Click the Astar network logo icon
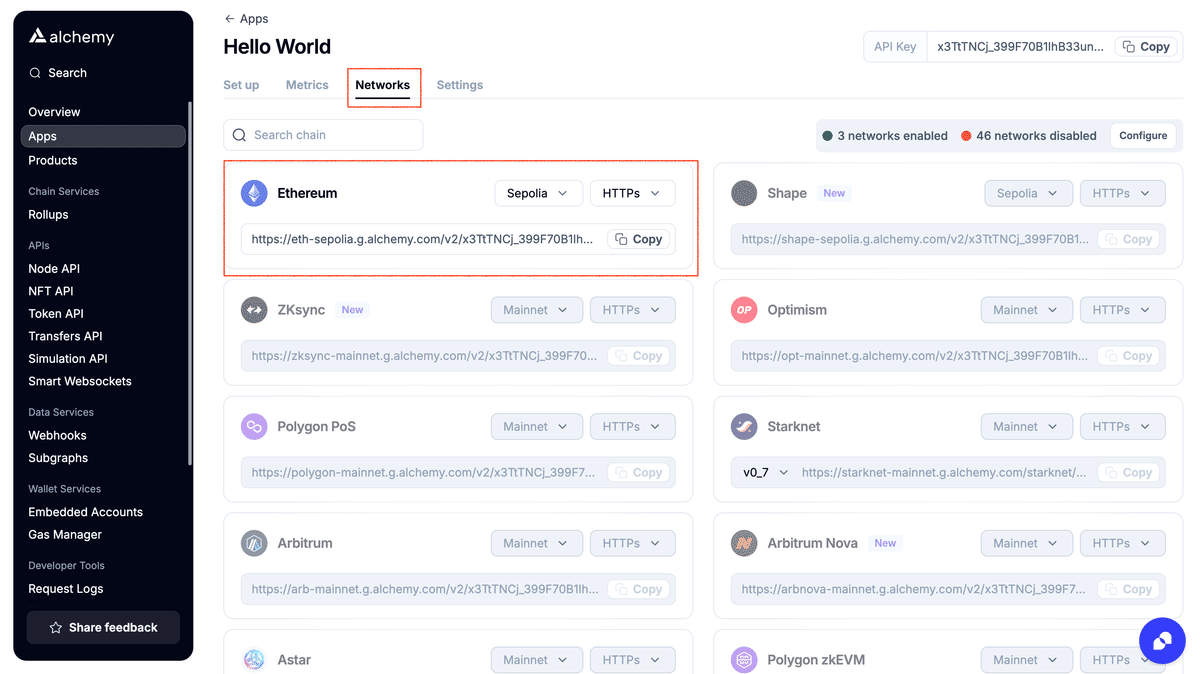This screenshot has height=674, width=1200. click(254, 660)
